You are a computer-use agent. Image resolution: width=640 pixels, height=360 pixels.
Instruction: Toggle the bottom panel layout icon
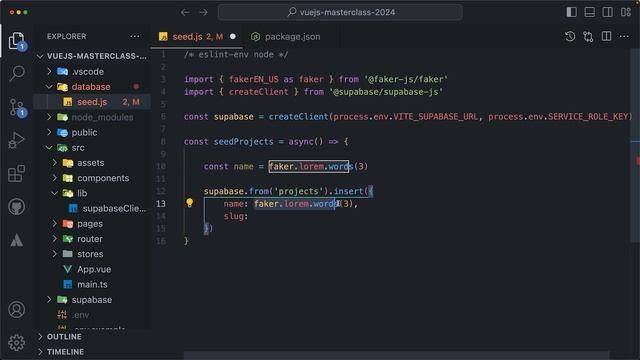coord(589,12)
